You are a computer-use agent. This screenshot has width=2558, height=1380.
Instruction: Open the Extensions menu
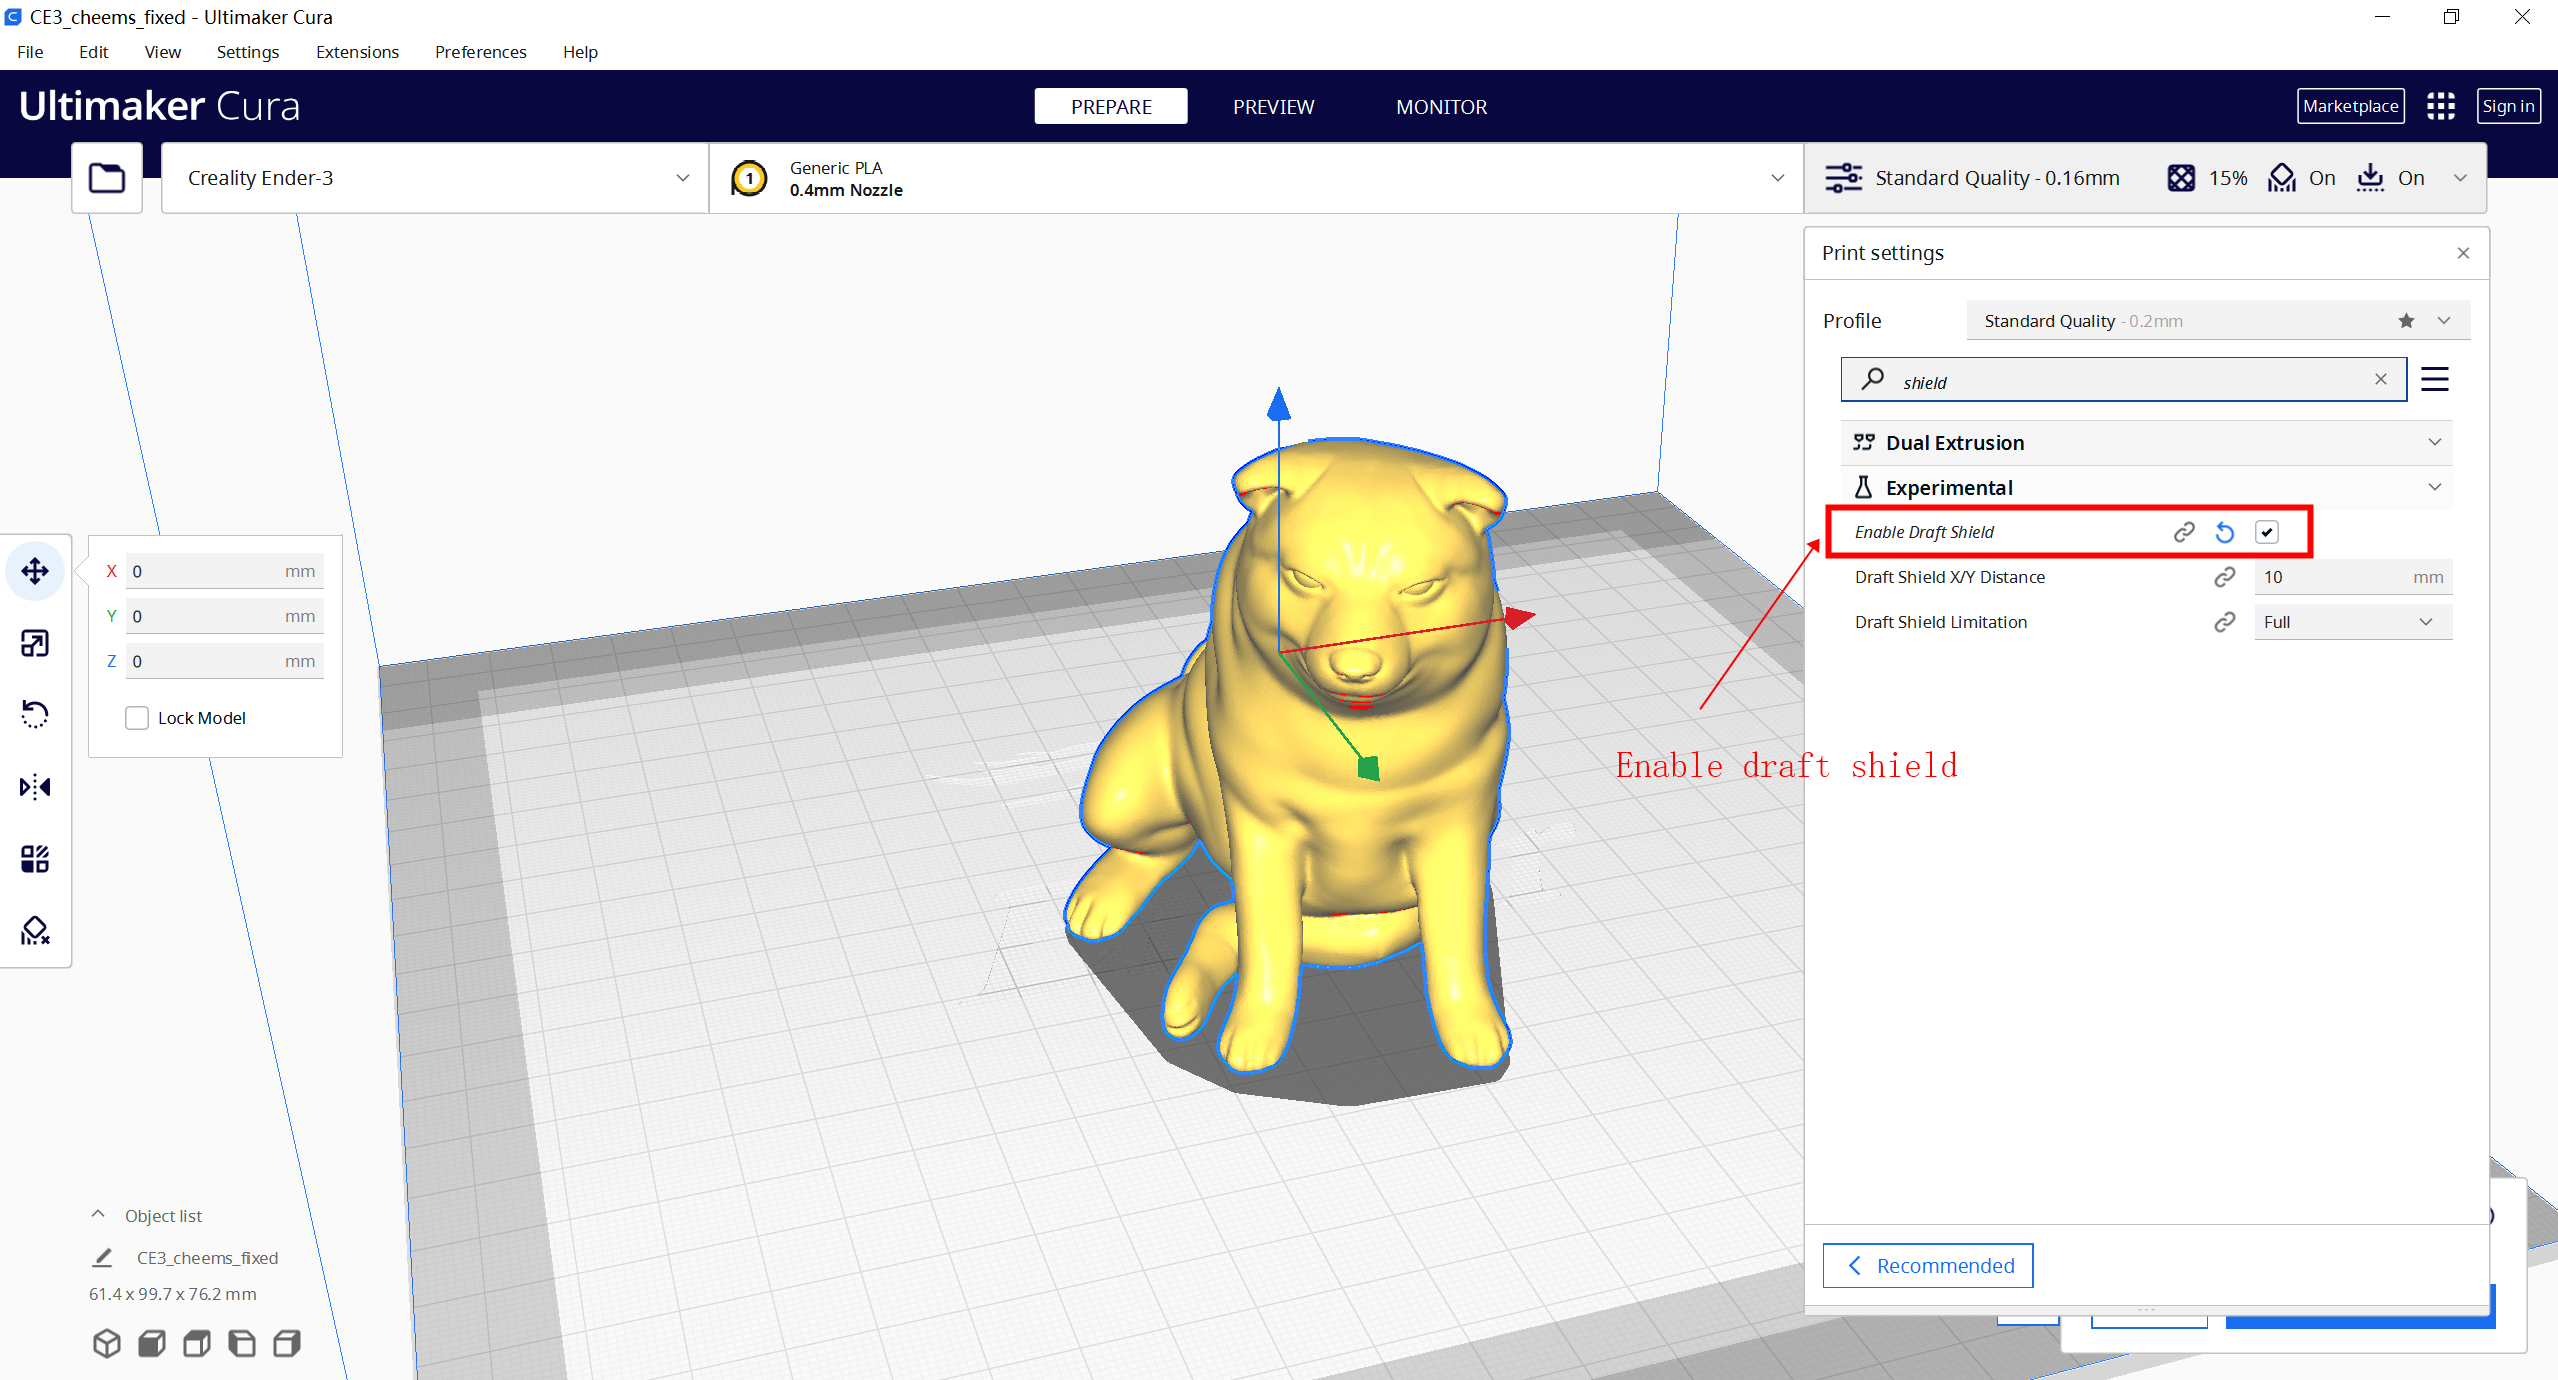tap(357, 52)
